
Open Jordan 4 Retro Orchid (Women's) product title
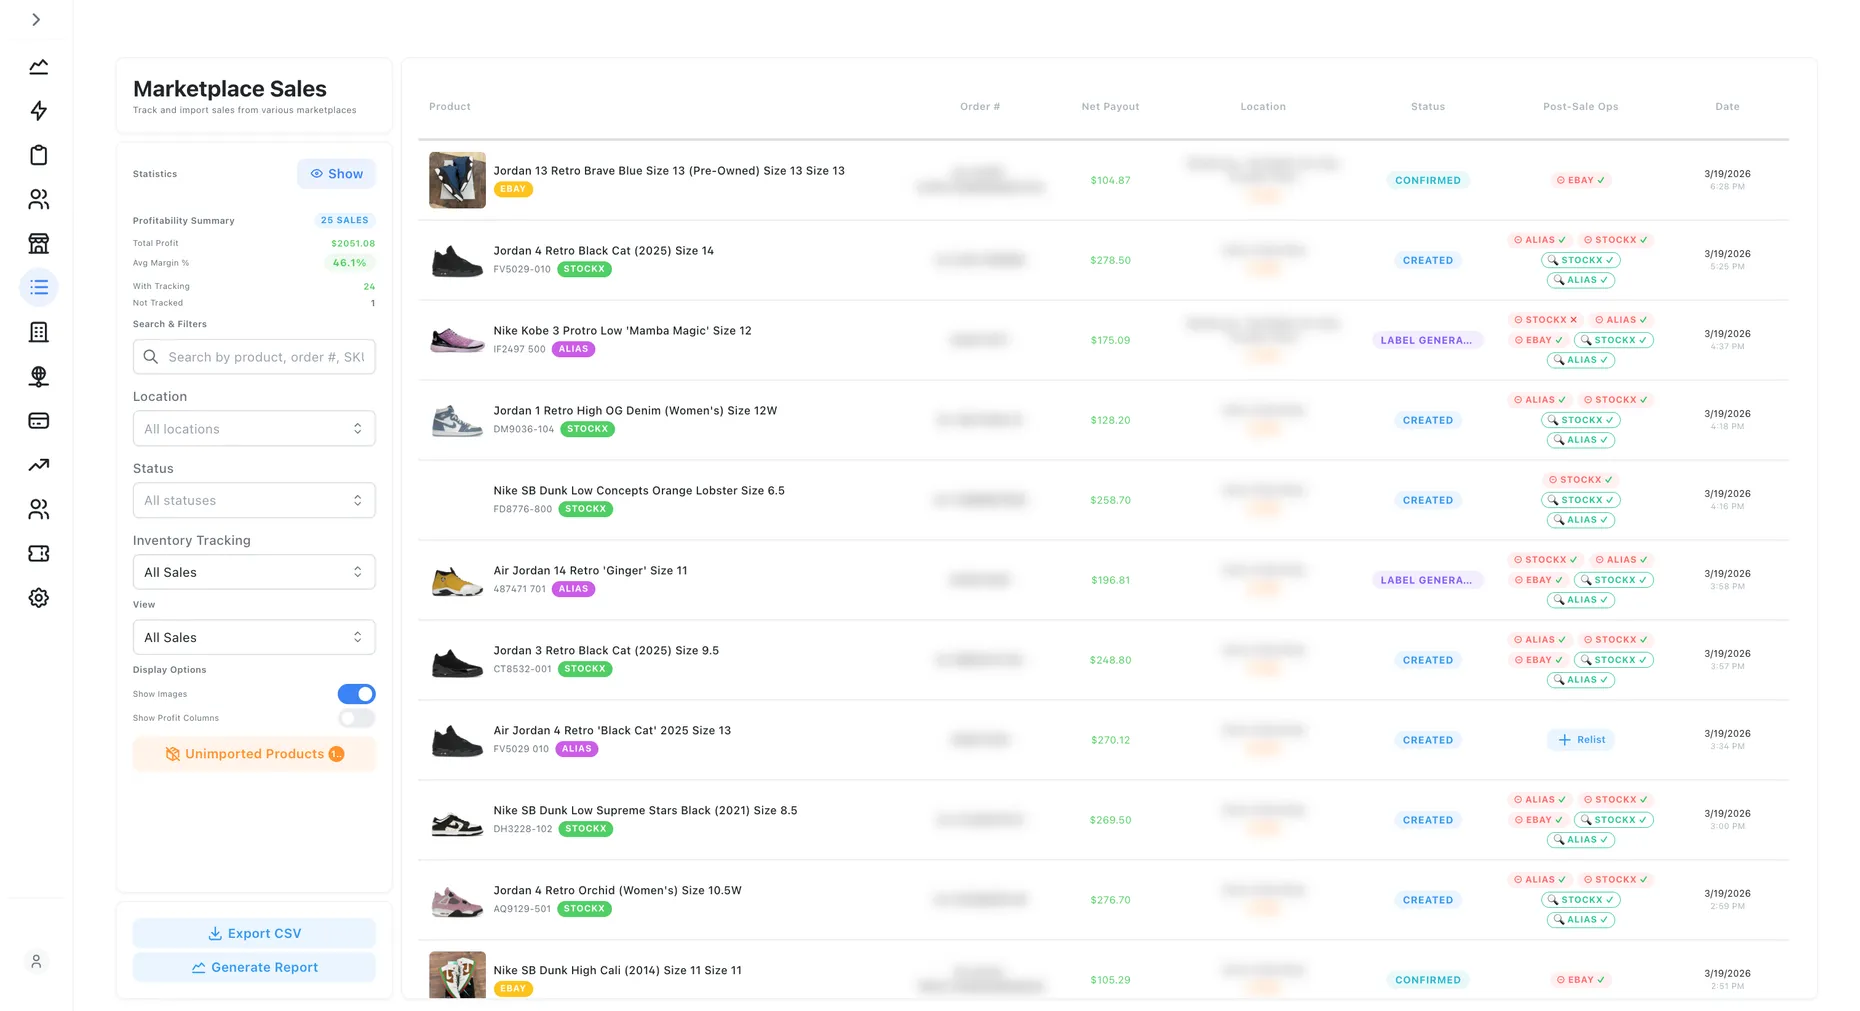[617, 891]
